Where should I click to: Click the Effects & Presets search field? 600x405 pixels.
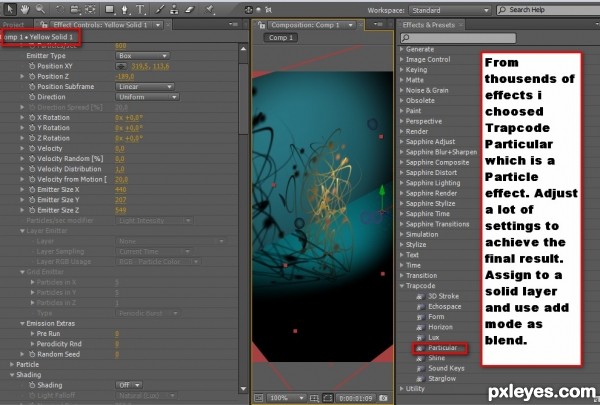[458, 38]
